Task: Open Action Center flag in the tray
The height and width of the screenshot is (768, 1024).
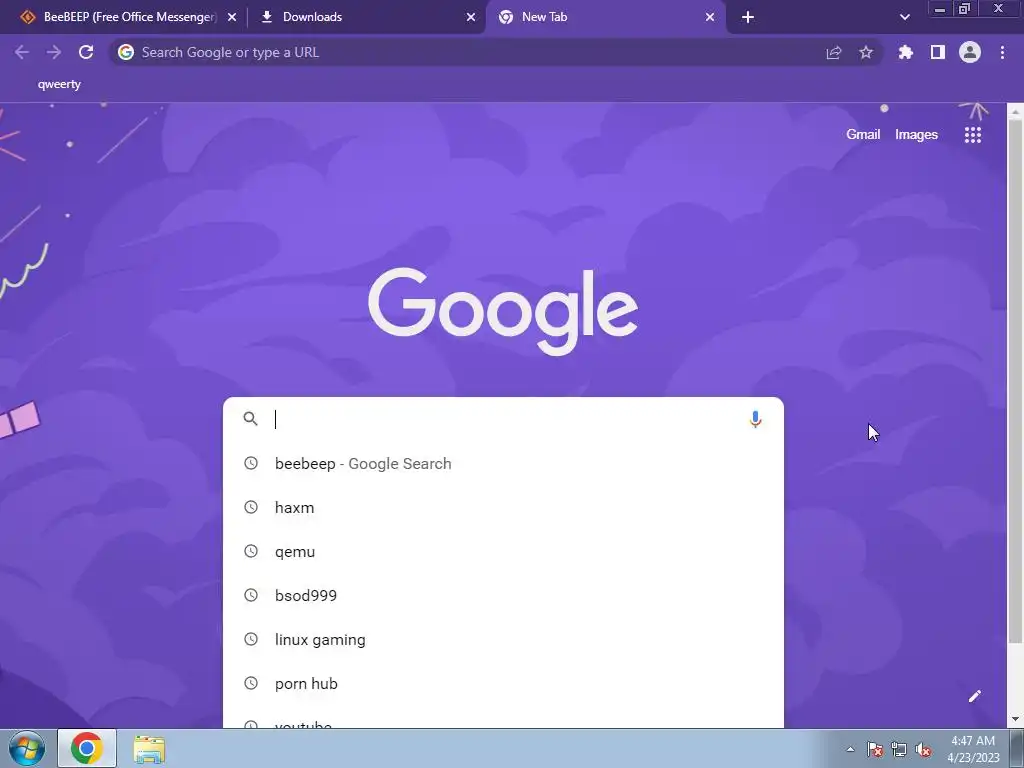Action: 874,749
